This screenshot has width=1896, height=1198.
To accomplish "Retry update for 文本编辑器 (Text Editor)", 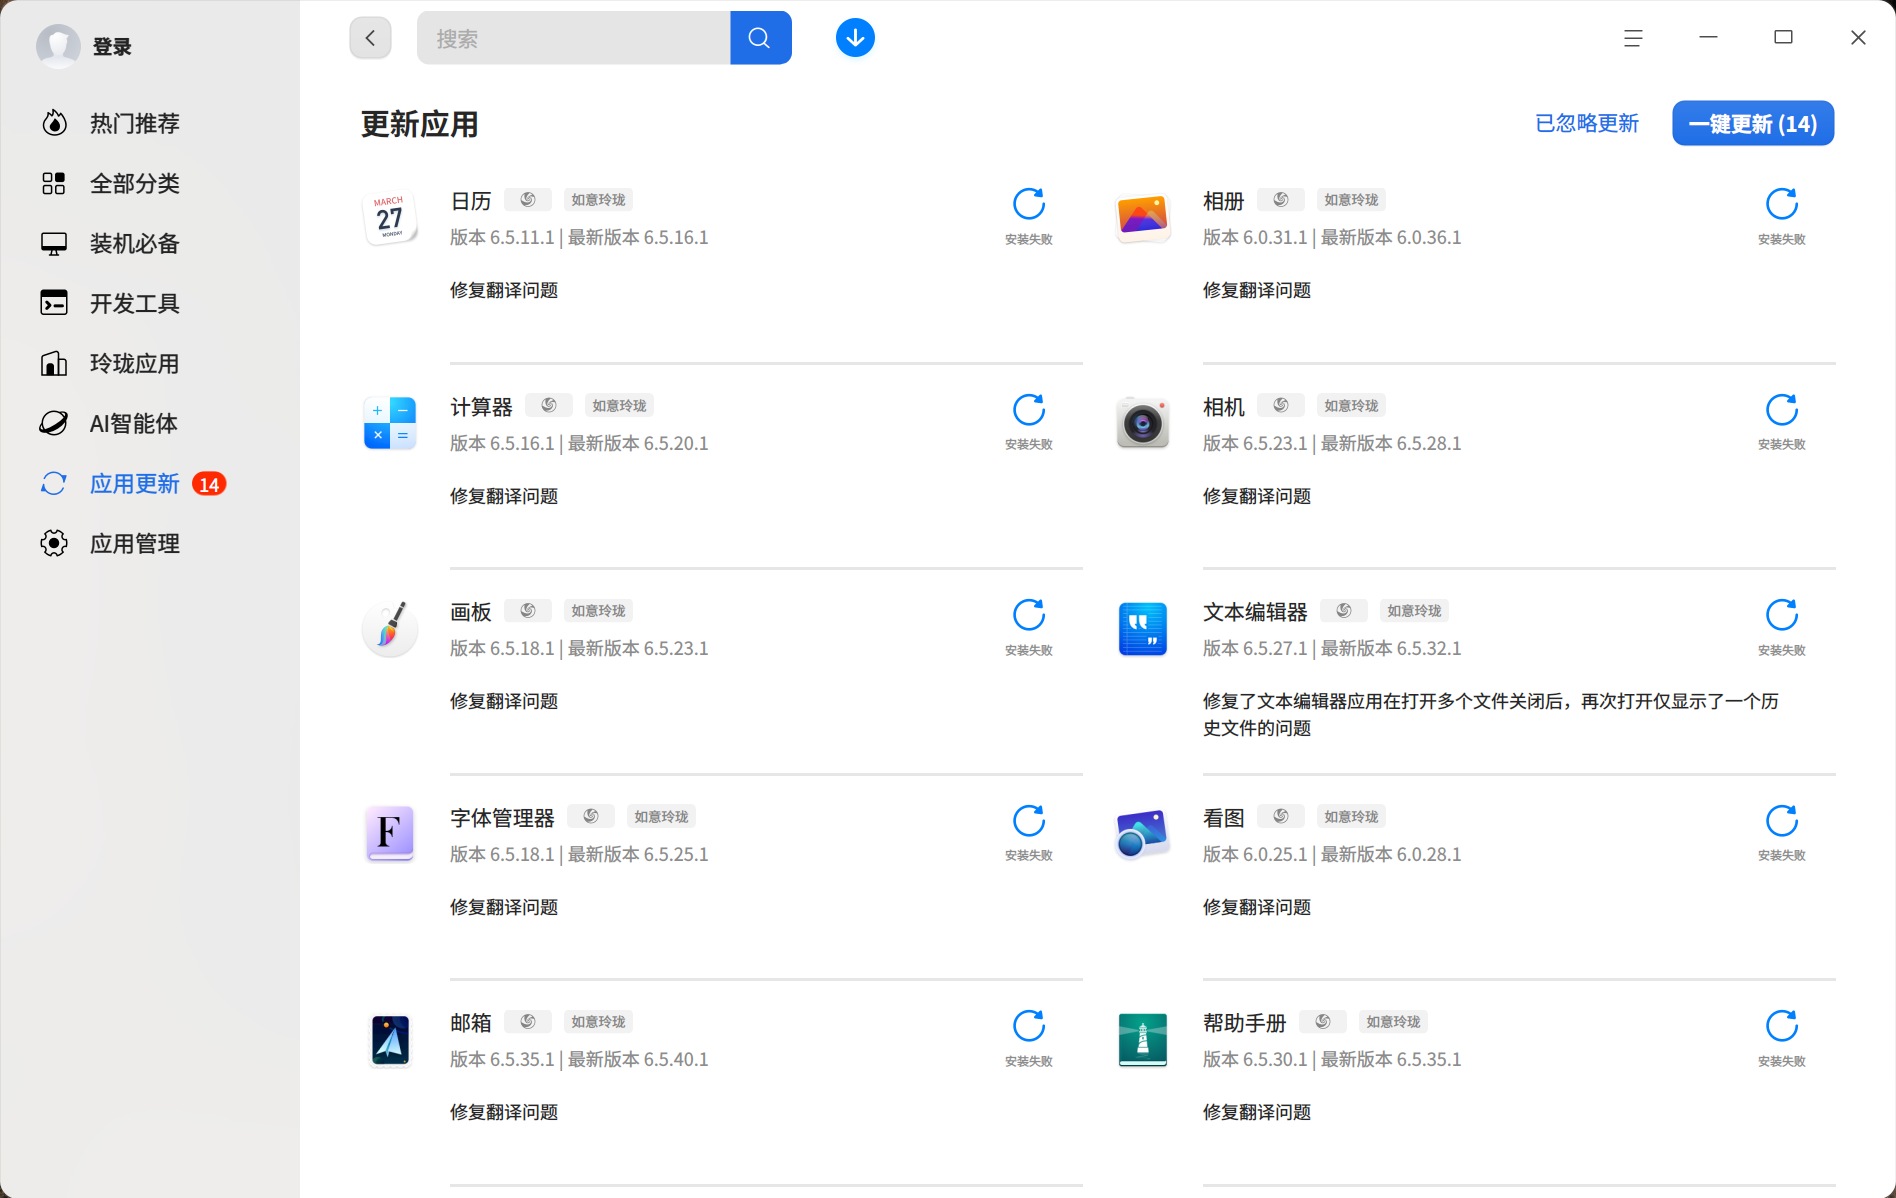I will pyautogui.click(x=1782, y=615).
